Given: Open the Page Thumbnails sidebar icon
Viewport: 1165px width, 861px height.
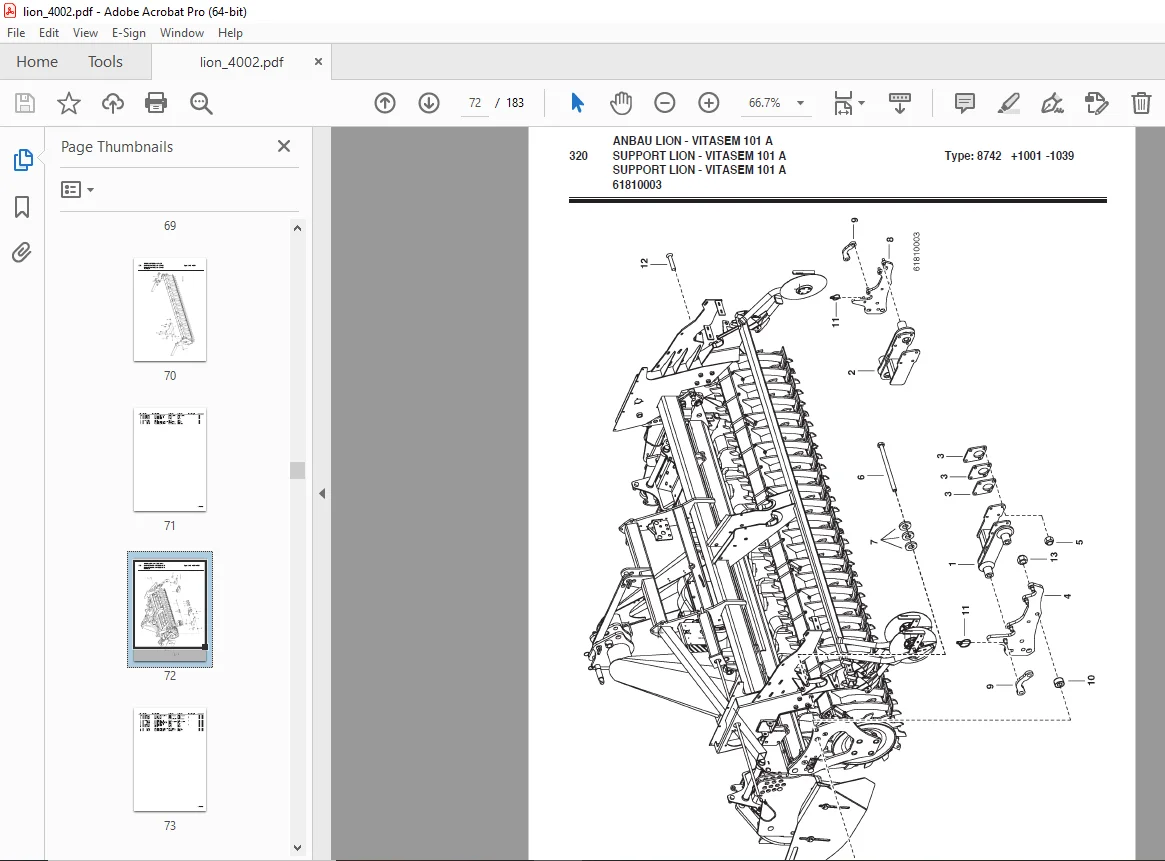Looking at the screenshot, I should point(22,160).
